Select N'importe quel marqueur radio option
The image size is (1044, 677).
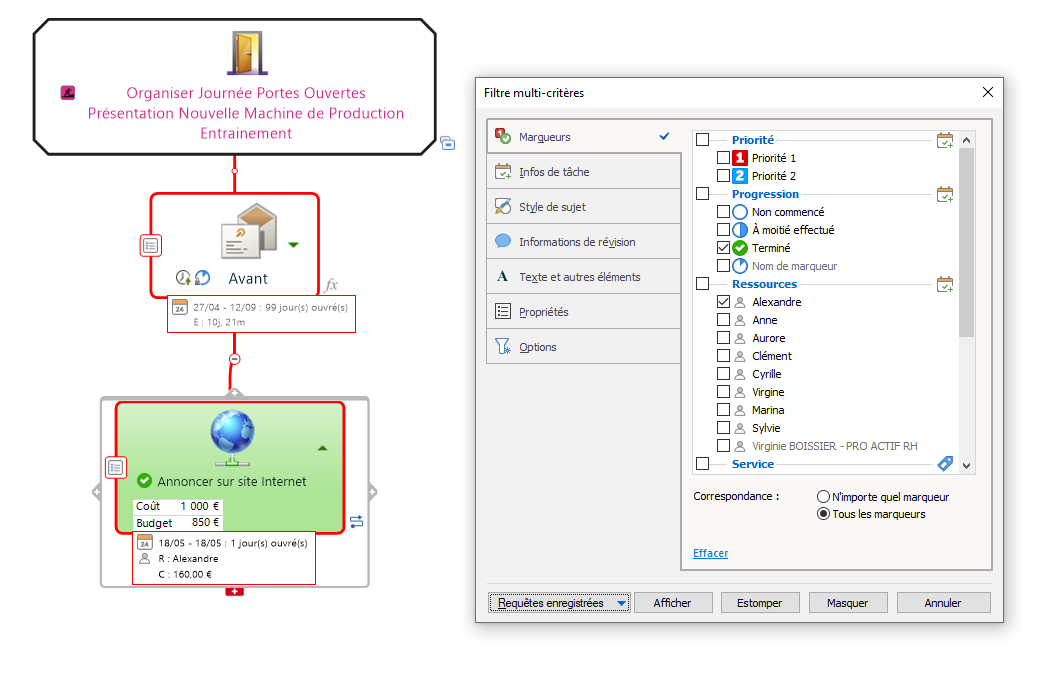(x=823, y=497)
